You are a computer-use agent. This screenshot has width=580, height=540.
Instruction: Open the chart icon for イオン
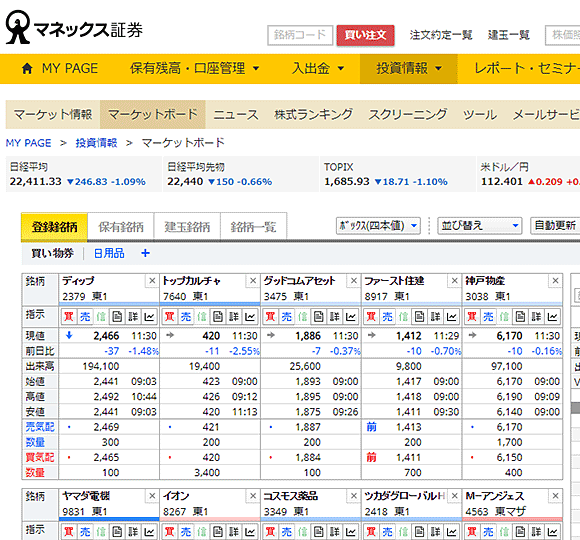(x=250, y=531)
